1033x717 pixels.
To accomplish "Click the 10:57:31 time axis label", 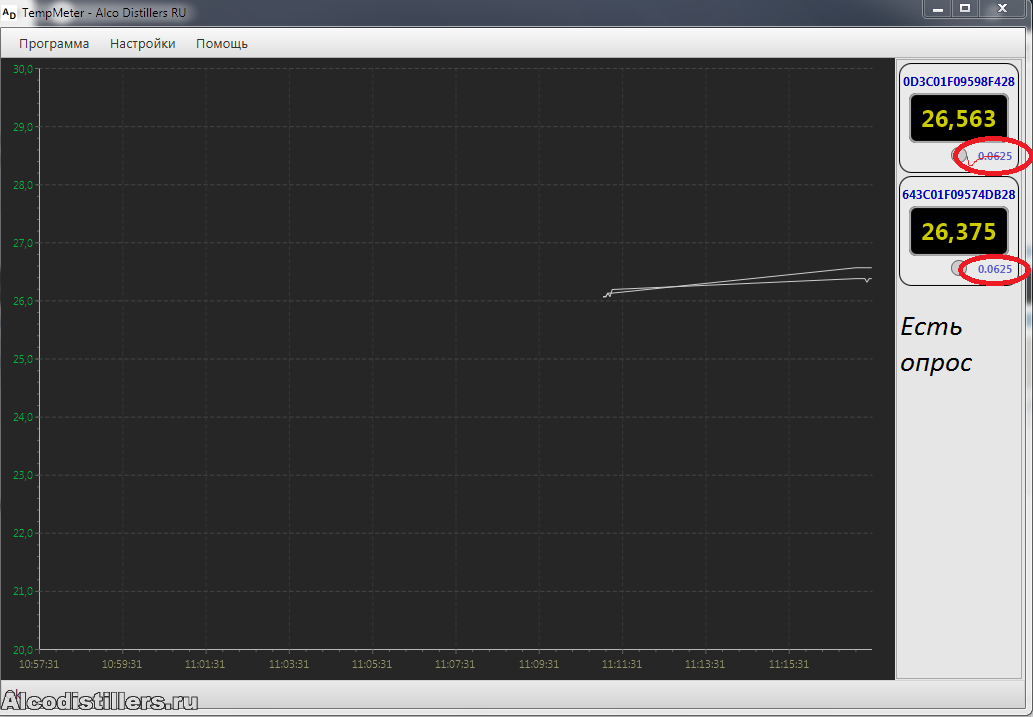I will (39, 663).
